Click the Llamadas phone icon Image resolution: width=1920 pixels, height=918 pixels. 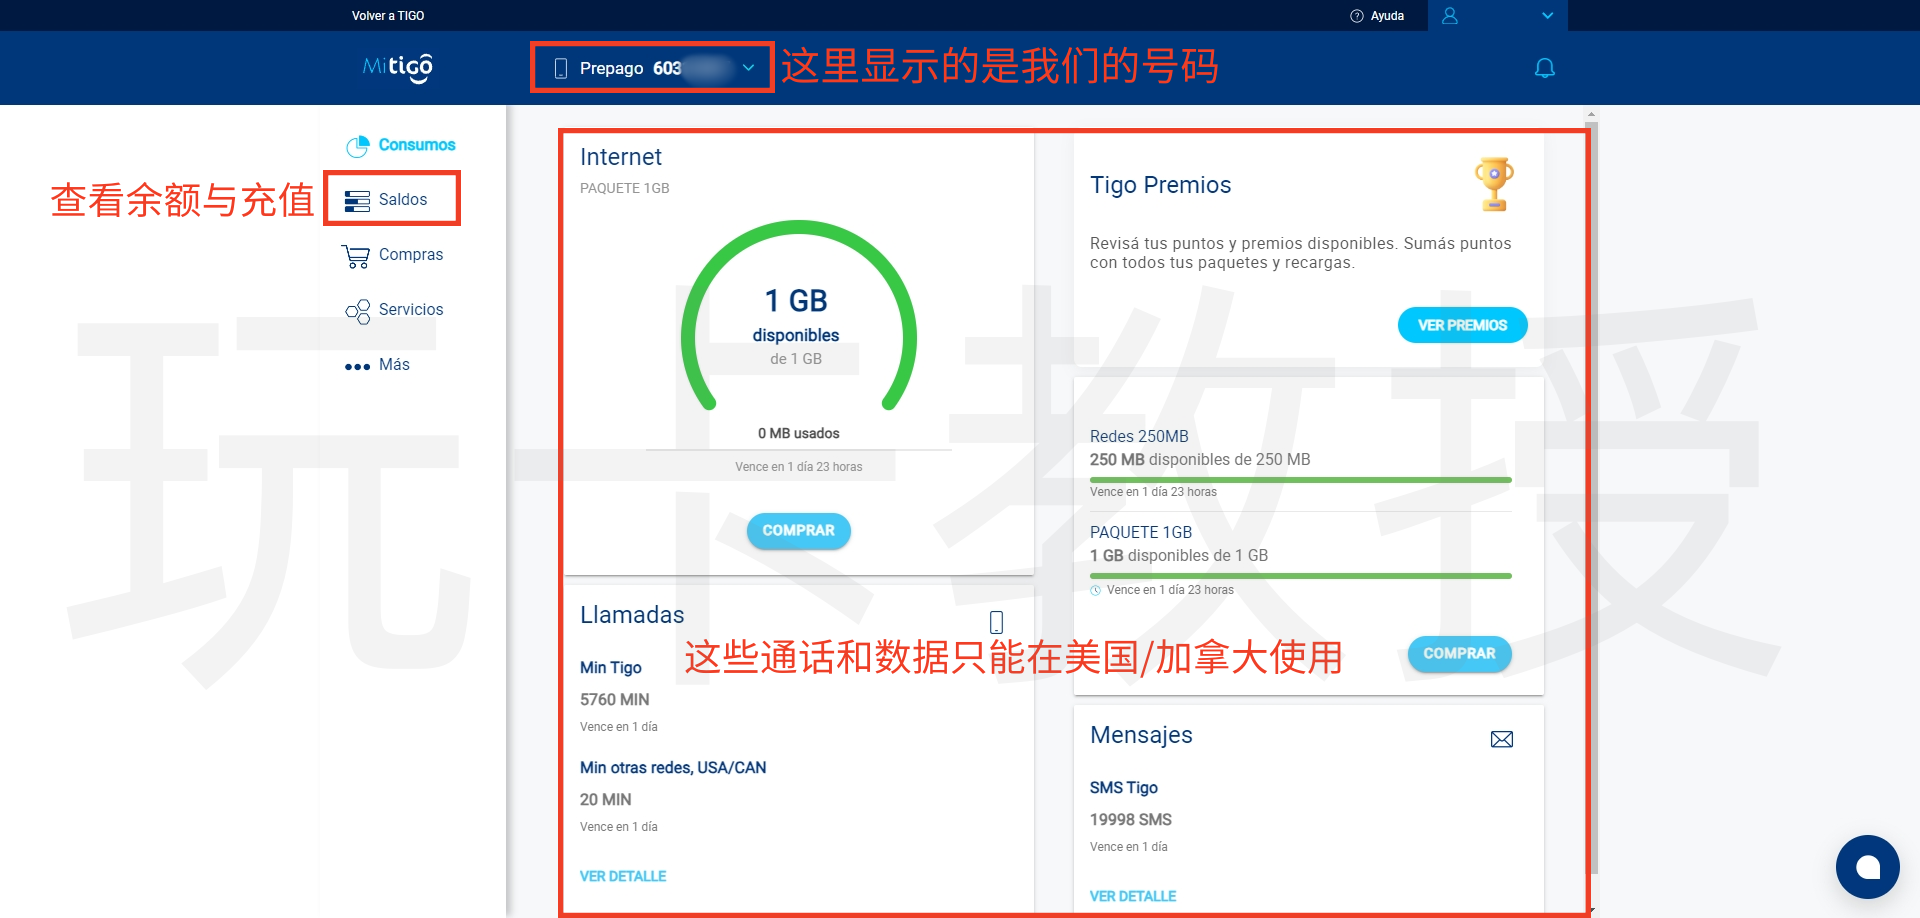click(x=996, y=622)
